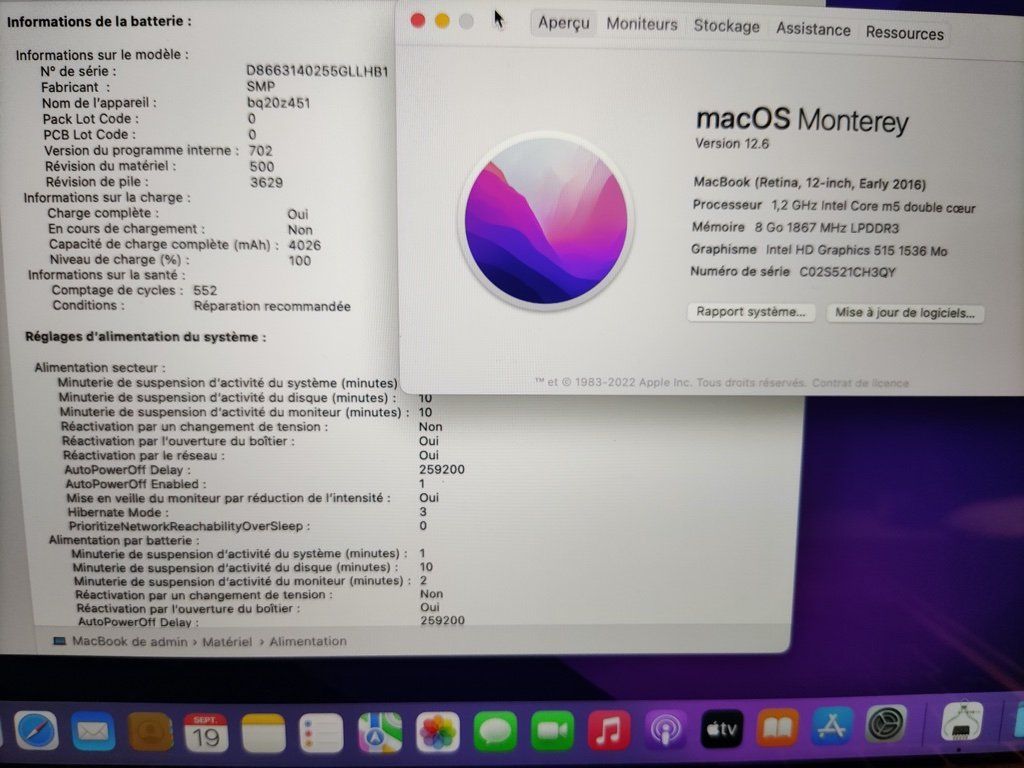Click the Hibernate Mode label

pos(118,513)
